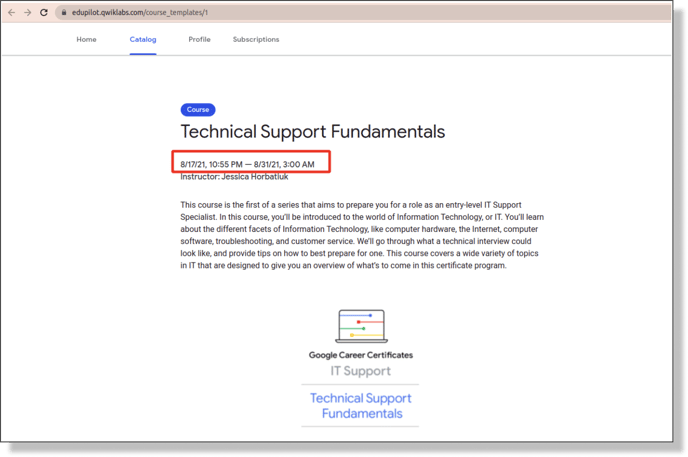Viewport: 688px width, 457px height.
Task: Click the padlock icon in the address bar
Action: pyautogui.click(x=63, y=13)
